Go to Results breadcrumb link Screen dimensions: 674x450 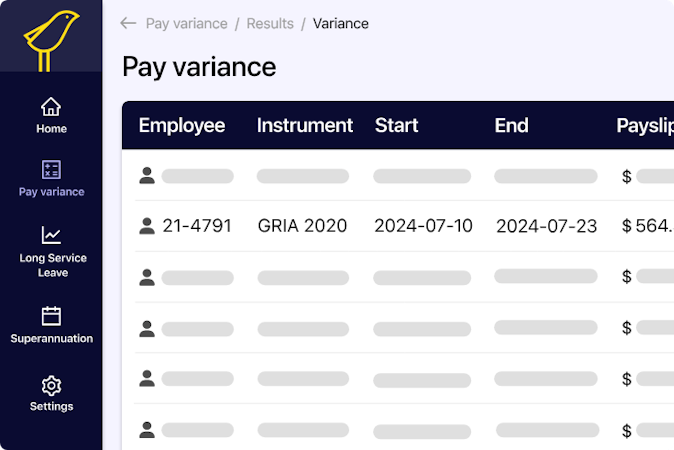270,23
